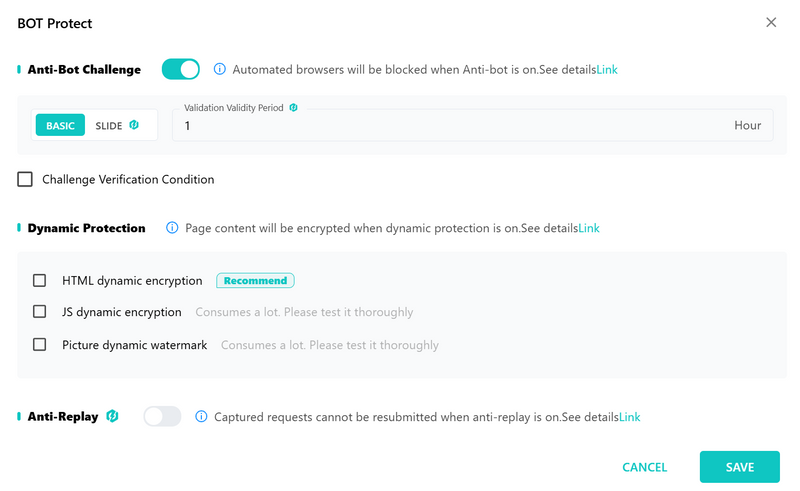Click info icon beside Anti-Bot Challenge description
Screen dimensions: 800x491
click(219, 69)
